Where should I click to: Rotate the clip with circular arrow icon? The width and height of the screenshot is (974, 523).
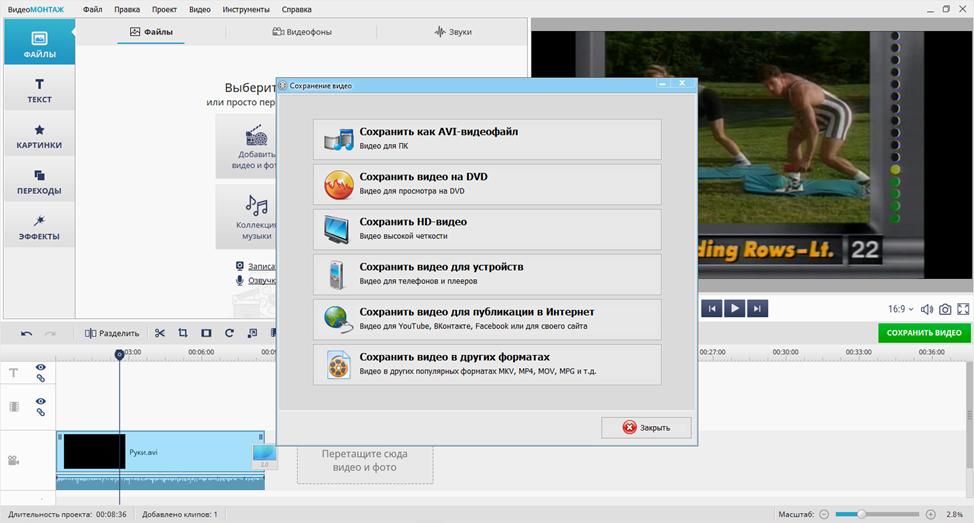coord(229,333)
